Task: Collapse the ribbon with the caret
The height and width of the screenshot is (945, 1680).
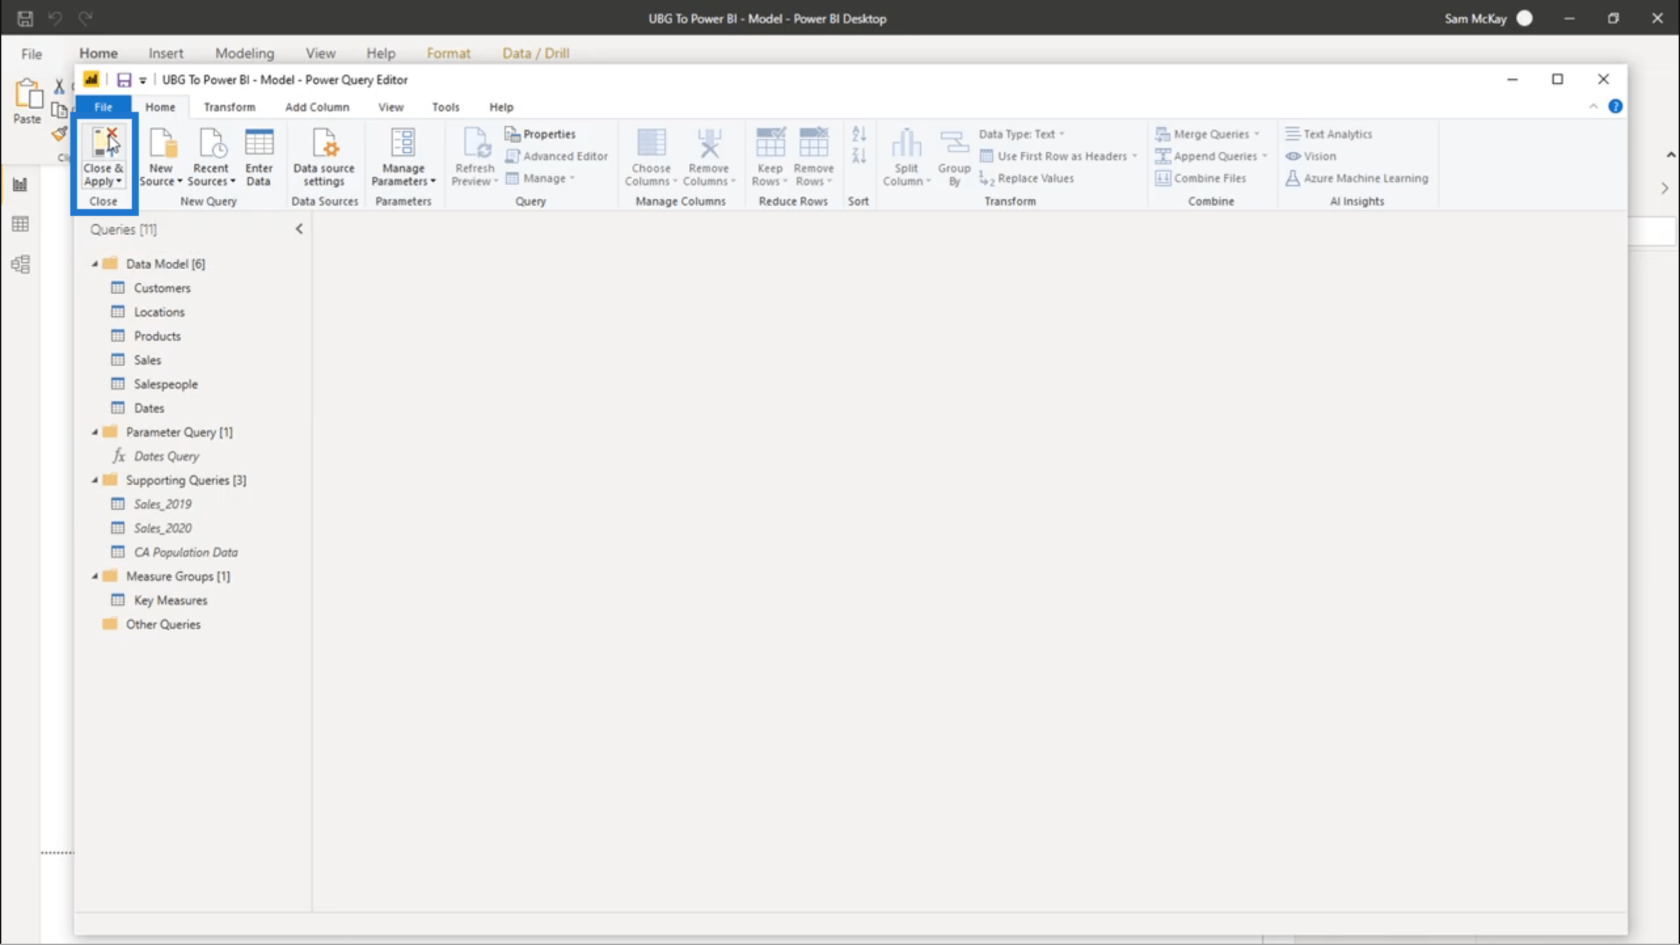Action: tap(1593, 106)
